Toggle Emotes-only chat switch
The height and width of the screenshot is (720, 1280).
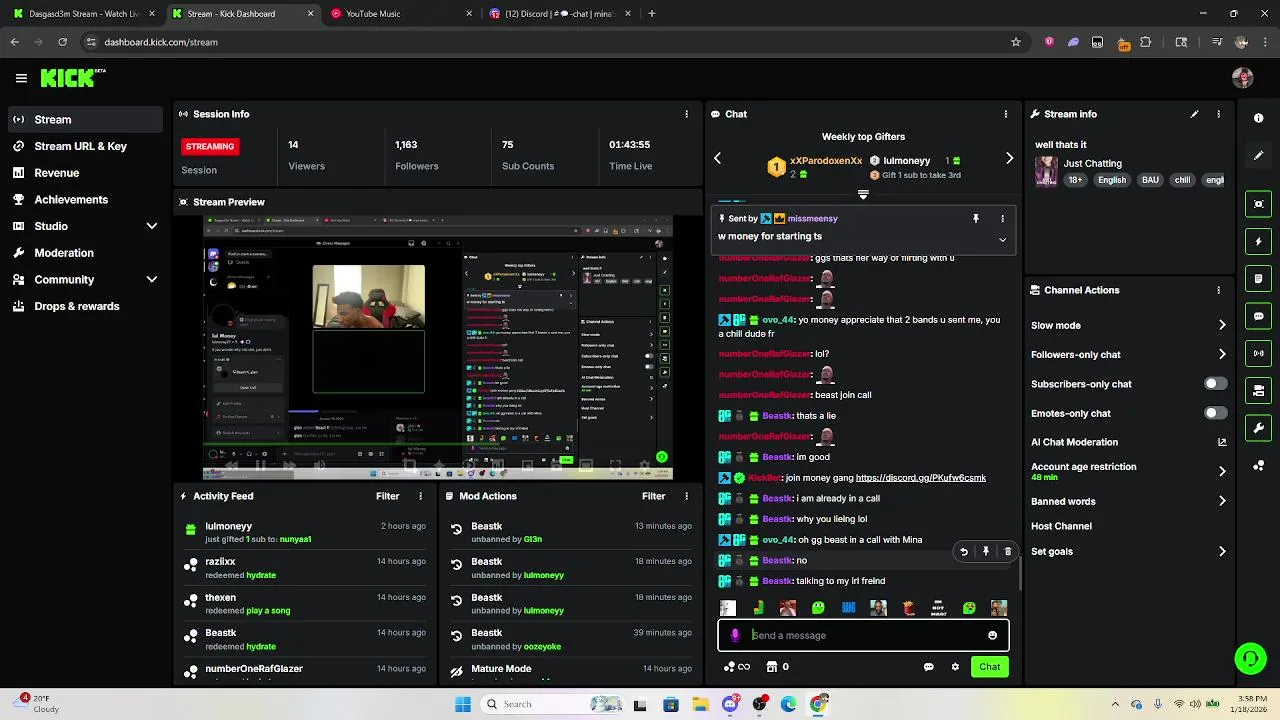point(1215,413)
